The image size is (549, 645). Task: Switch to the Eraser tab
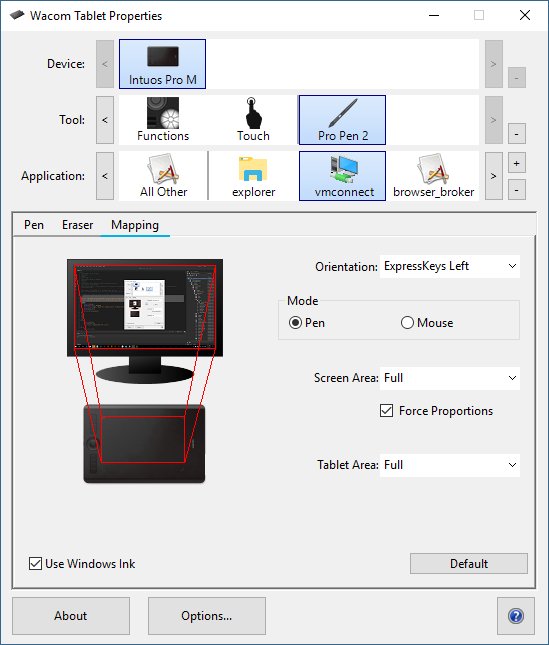[77, 225]
